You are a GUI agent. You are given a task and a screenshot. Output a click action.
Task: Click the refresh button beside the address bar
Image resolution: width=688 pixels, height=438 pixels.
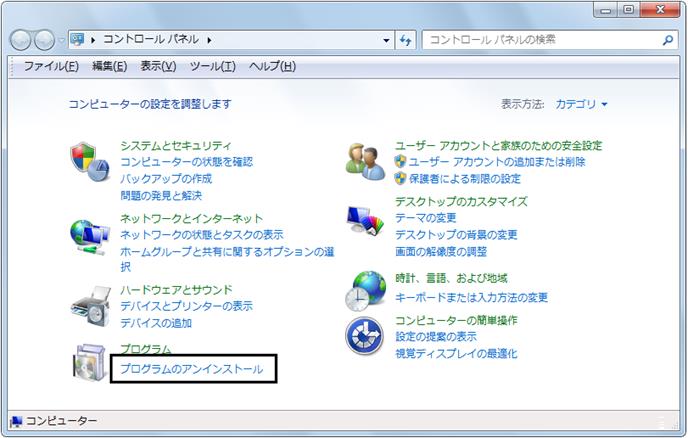(x=405, y=40)
